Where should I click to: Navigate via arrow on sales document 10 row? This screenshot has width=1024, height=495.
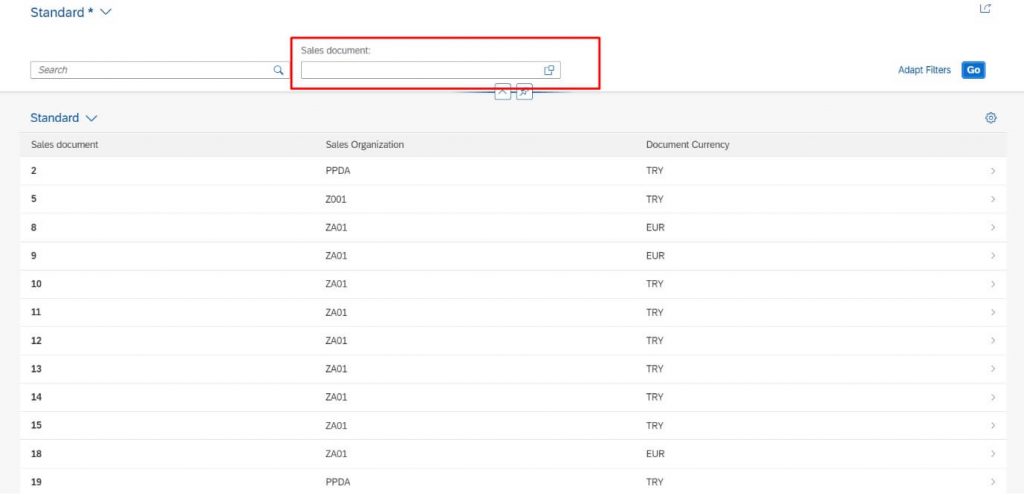(x=993, y=284)
